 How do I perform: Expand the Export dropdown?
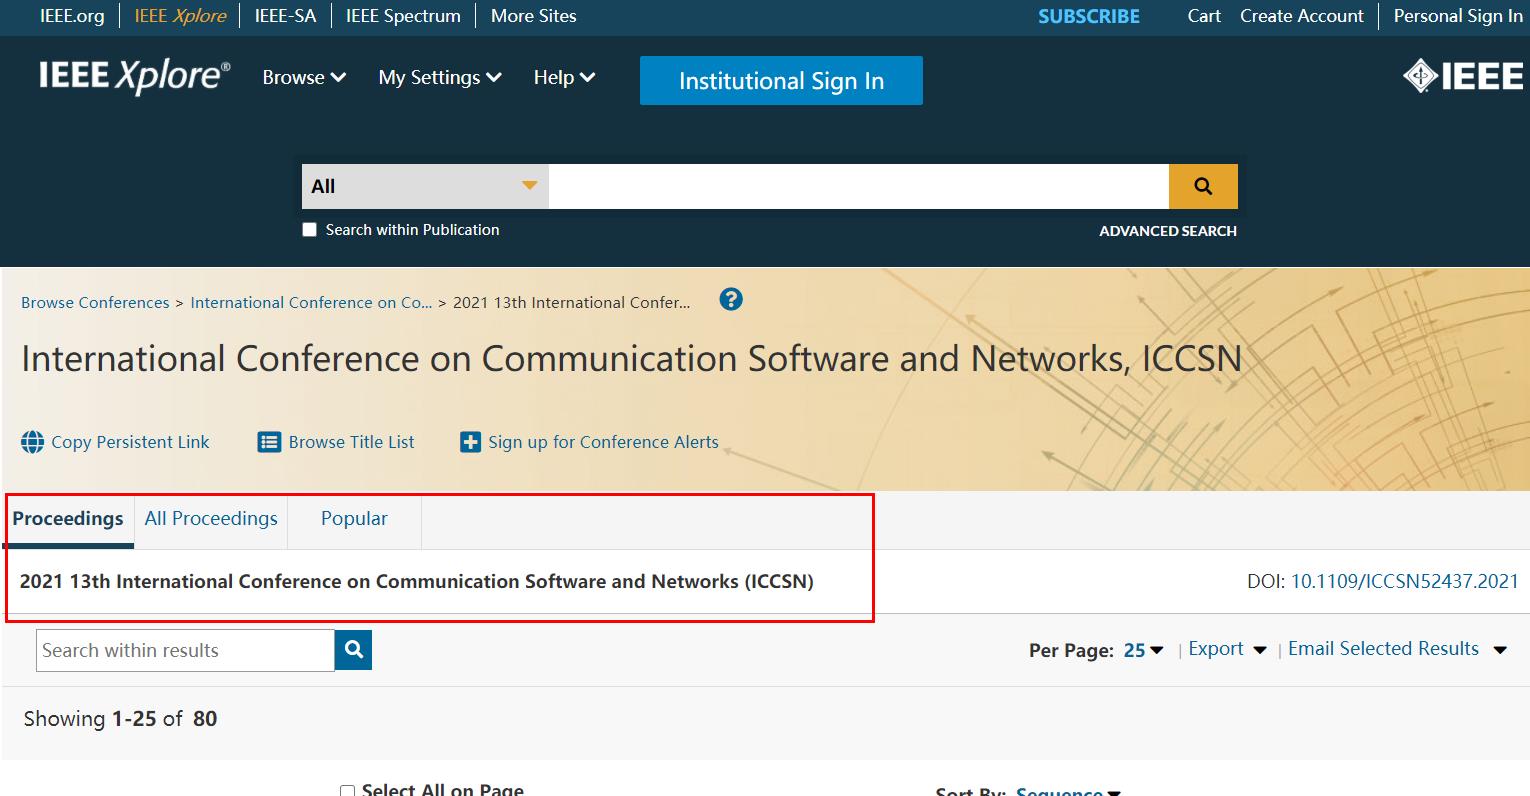point(1228,649)
